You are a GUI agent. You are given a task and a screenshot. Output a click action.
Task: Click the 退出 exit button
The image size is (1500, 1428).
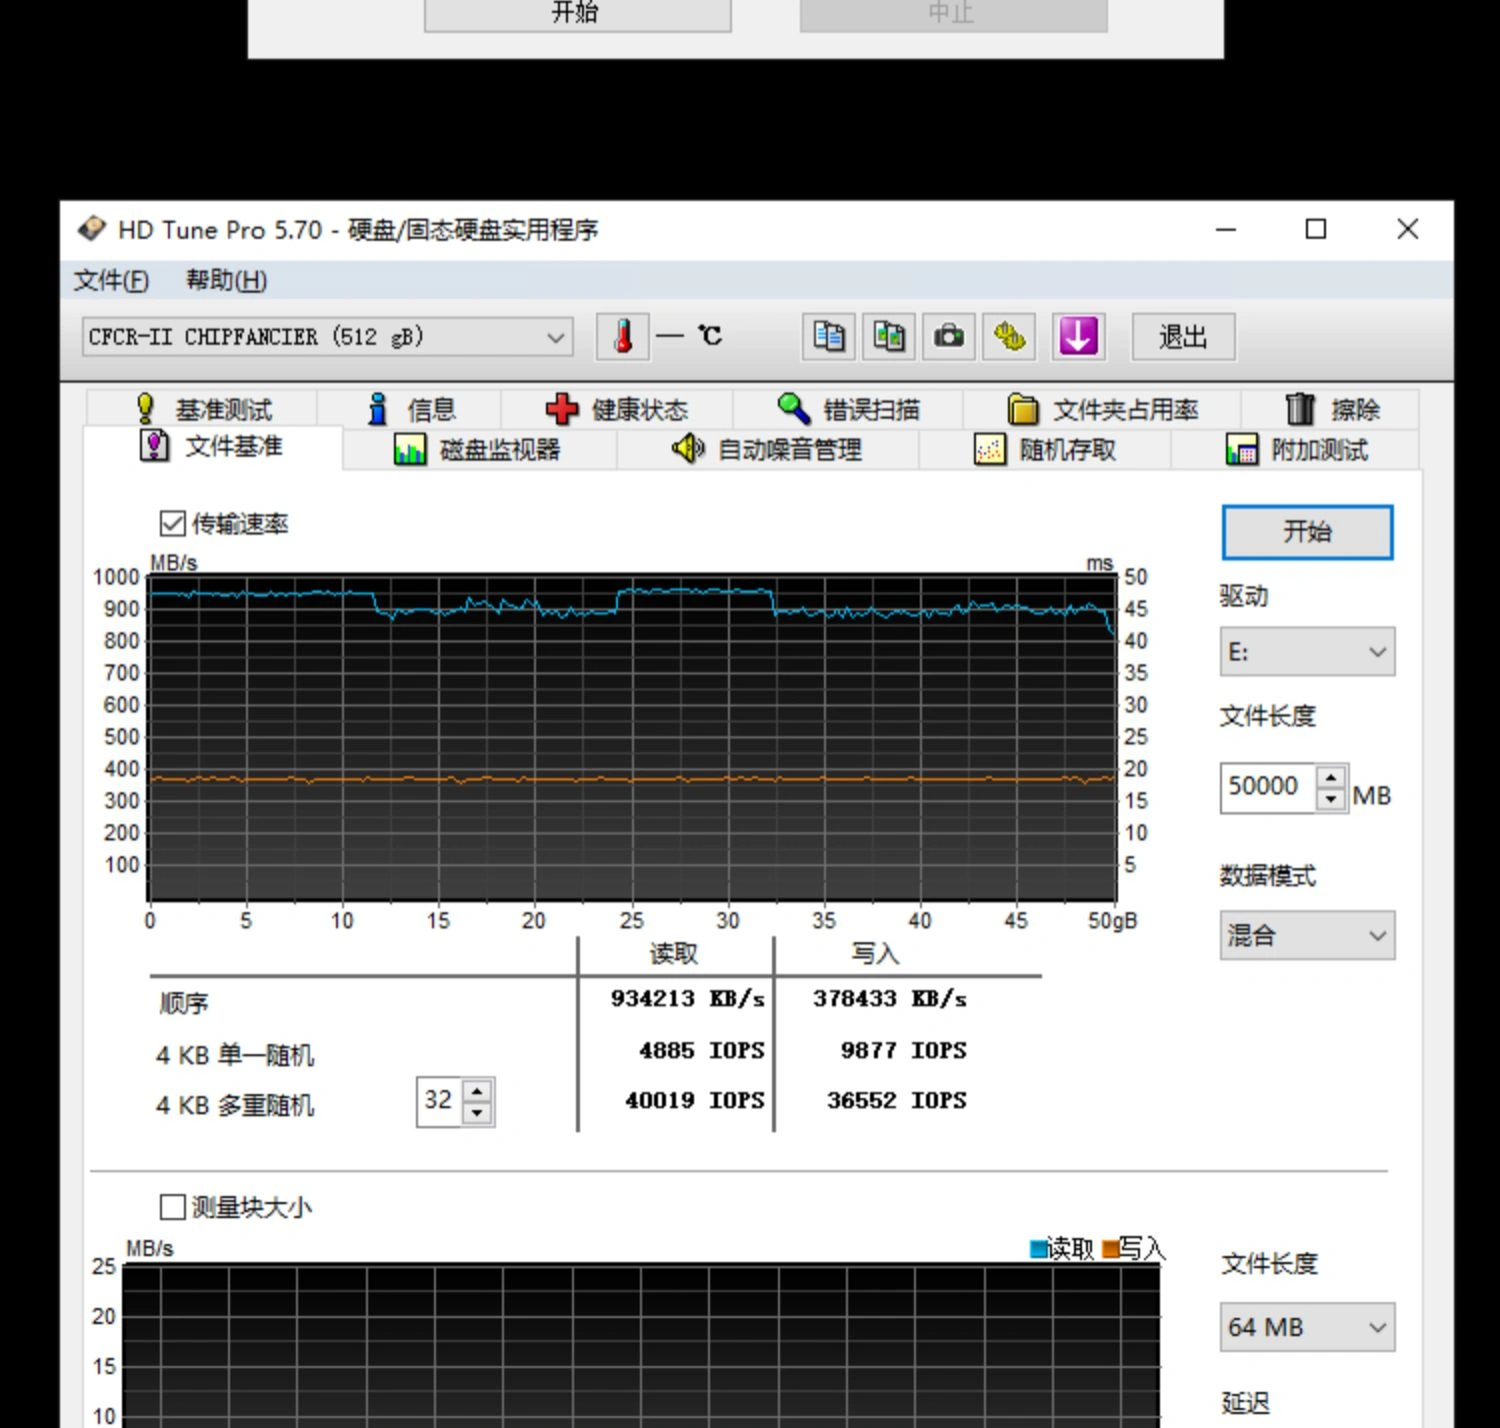pos(1183,337)
